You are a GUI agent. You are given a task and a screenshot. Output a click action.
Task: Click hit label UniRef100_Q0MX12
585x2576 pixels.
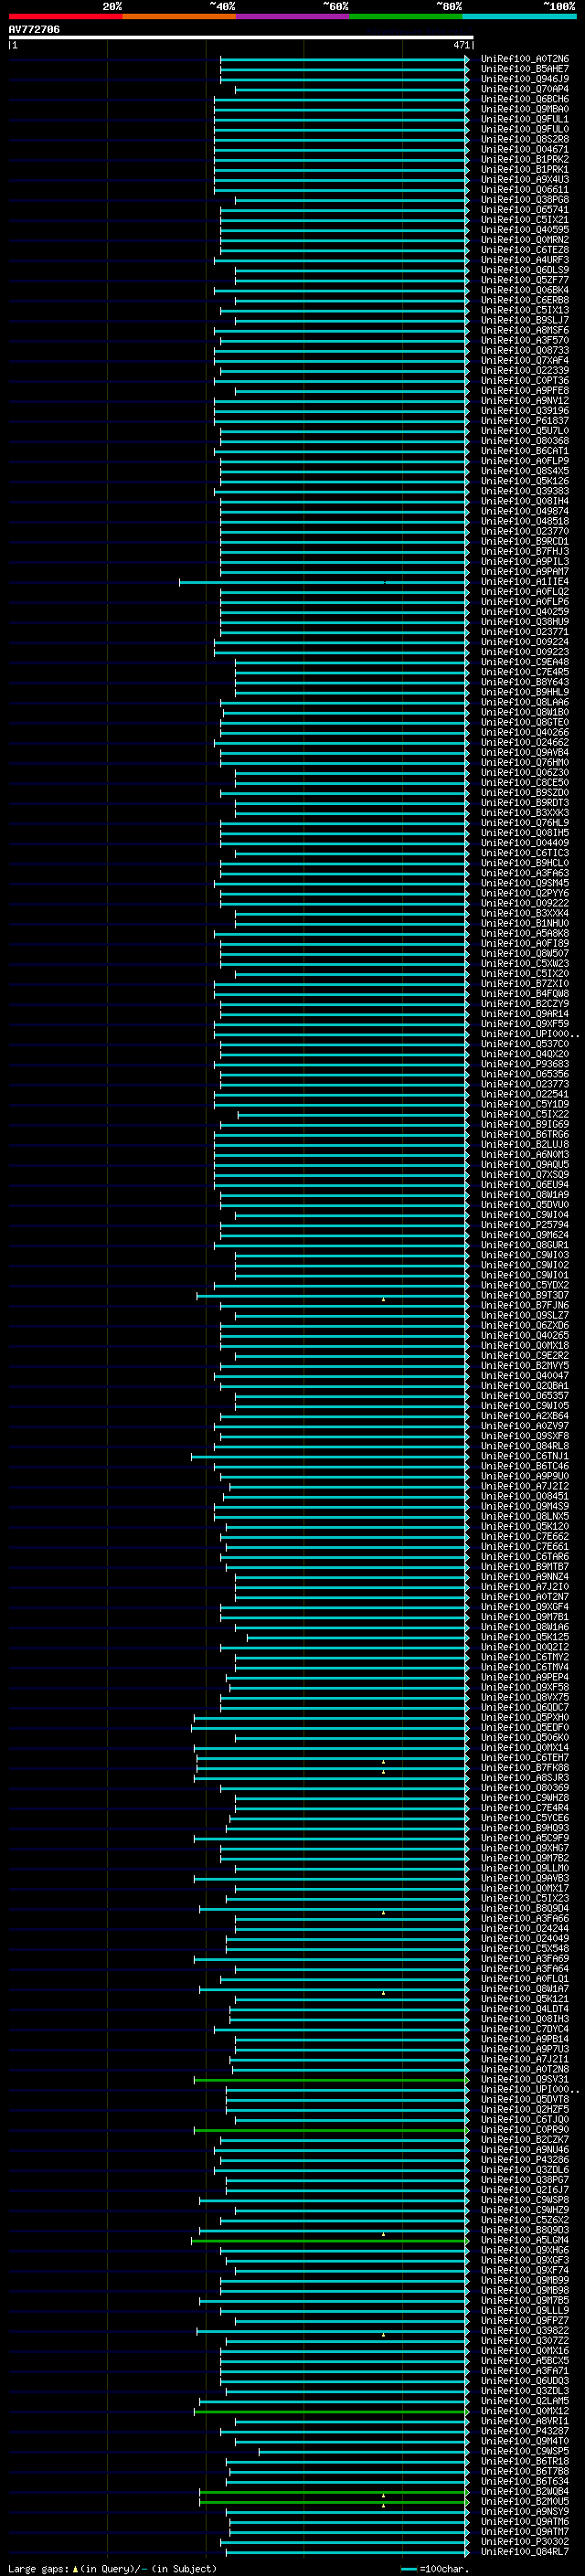click(x=524, y=2411)
